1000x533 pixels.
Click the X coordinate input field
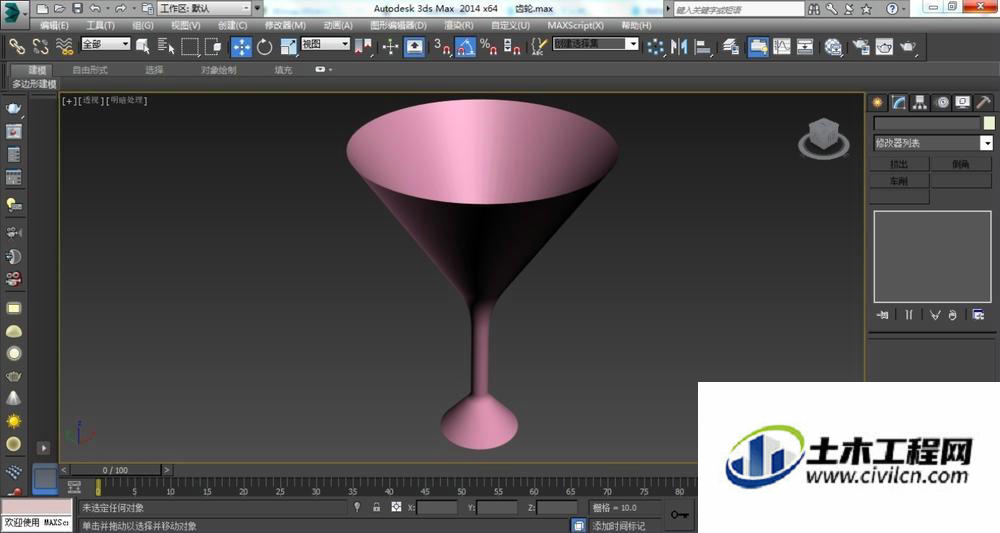coord(437,507)
